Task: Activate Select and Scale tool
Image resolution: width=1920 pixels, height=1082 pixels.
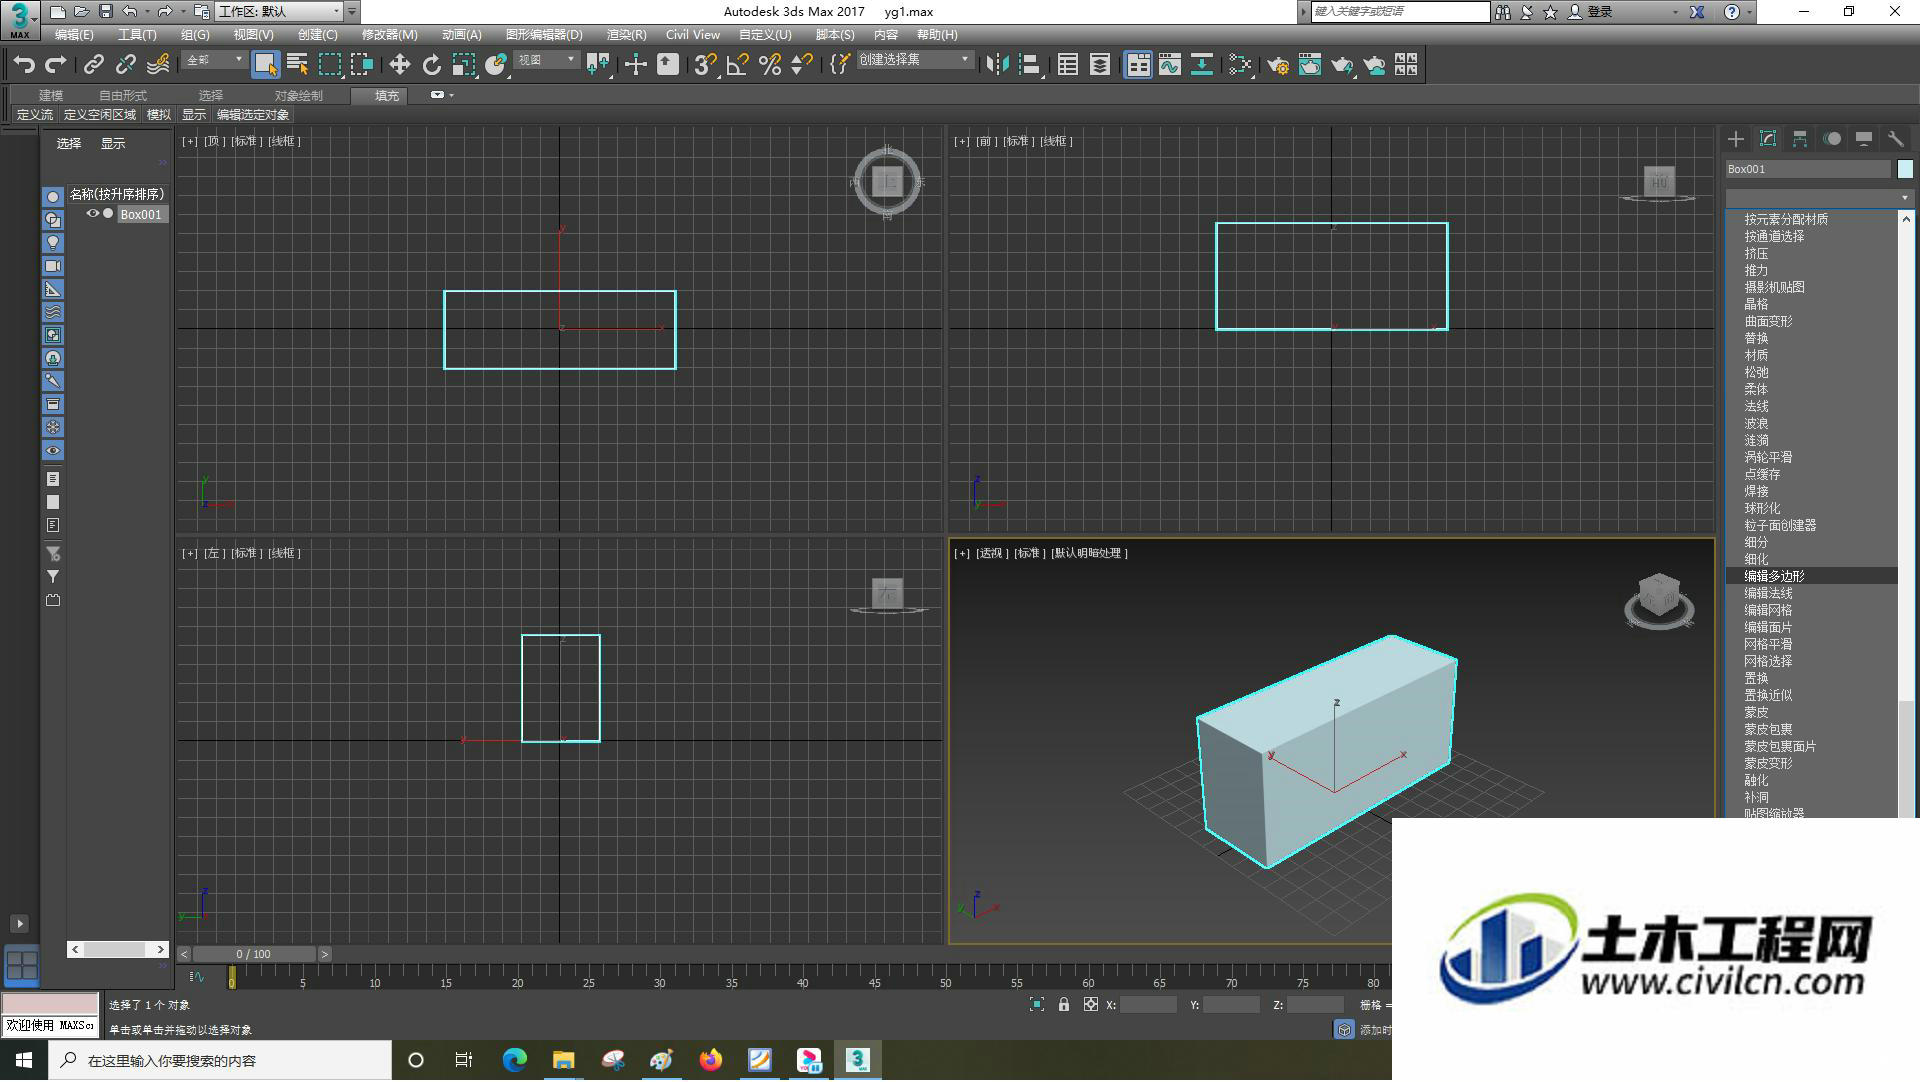Action: (x=463, y=65)
